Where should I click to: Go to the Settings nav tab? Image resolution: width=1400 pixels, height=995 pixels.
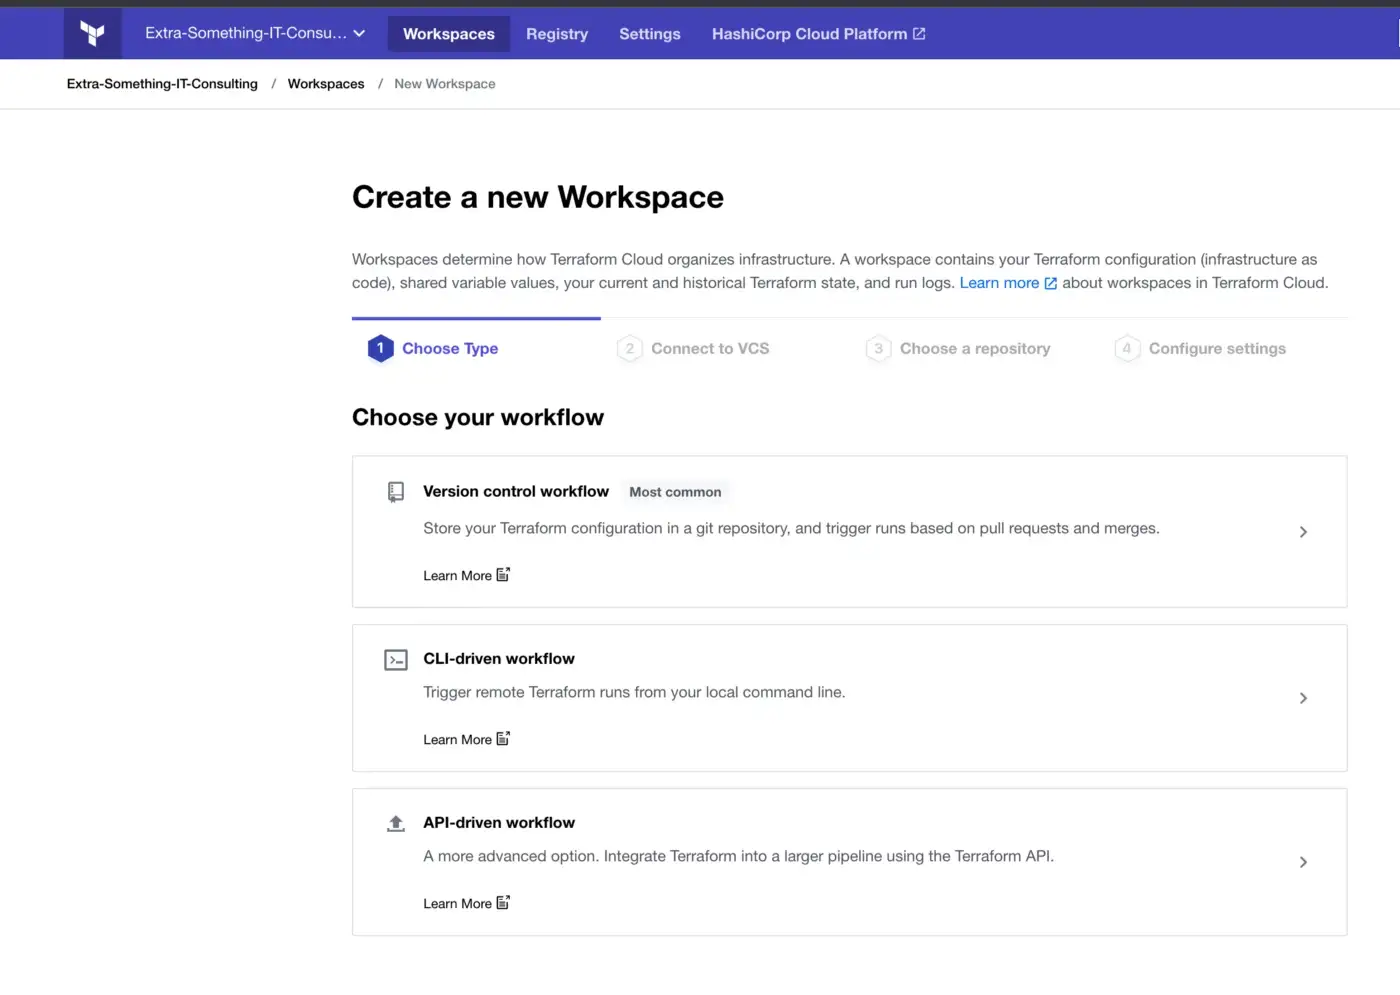(650, 34)
